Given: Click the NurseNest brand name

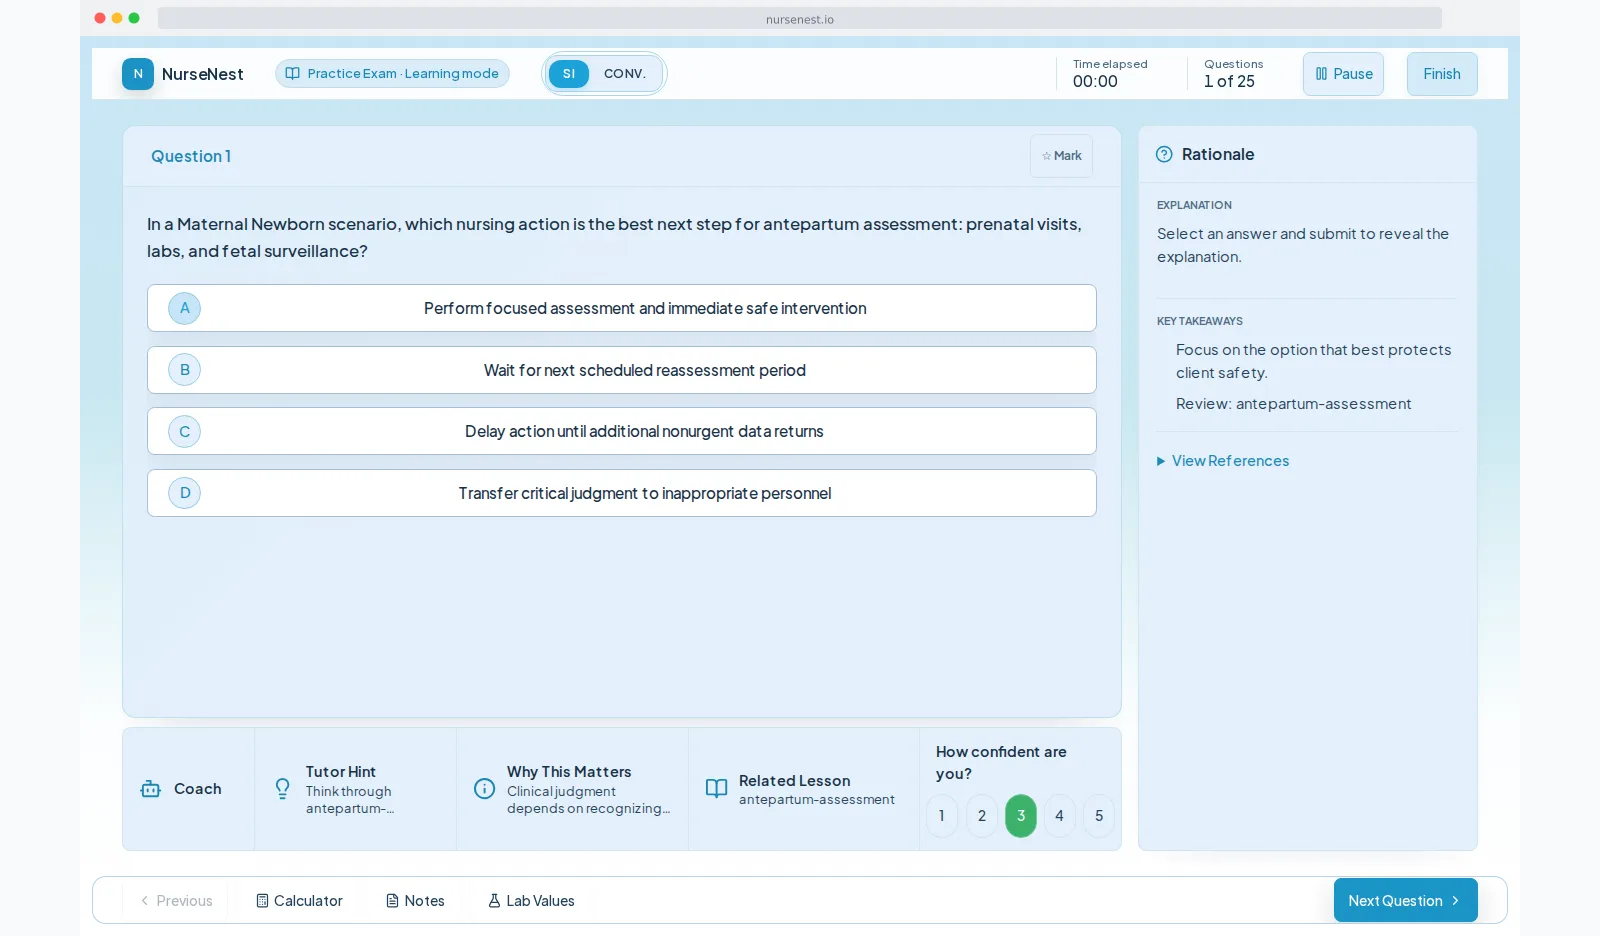Looking at the screenshot, I should 203,74.
